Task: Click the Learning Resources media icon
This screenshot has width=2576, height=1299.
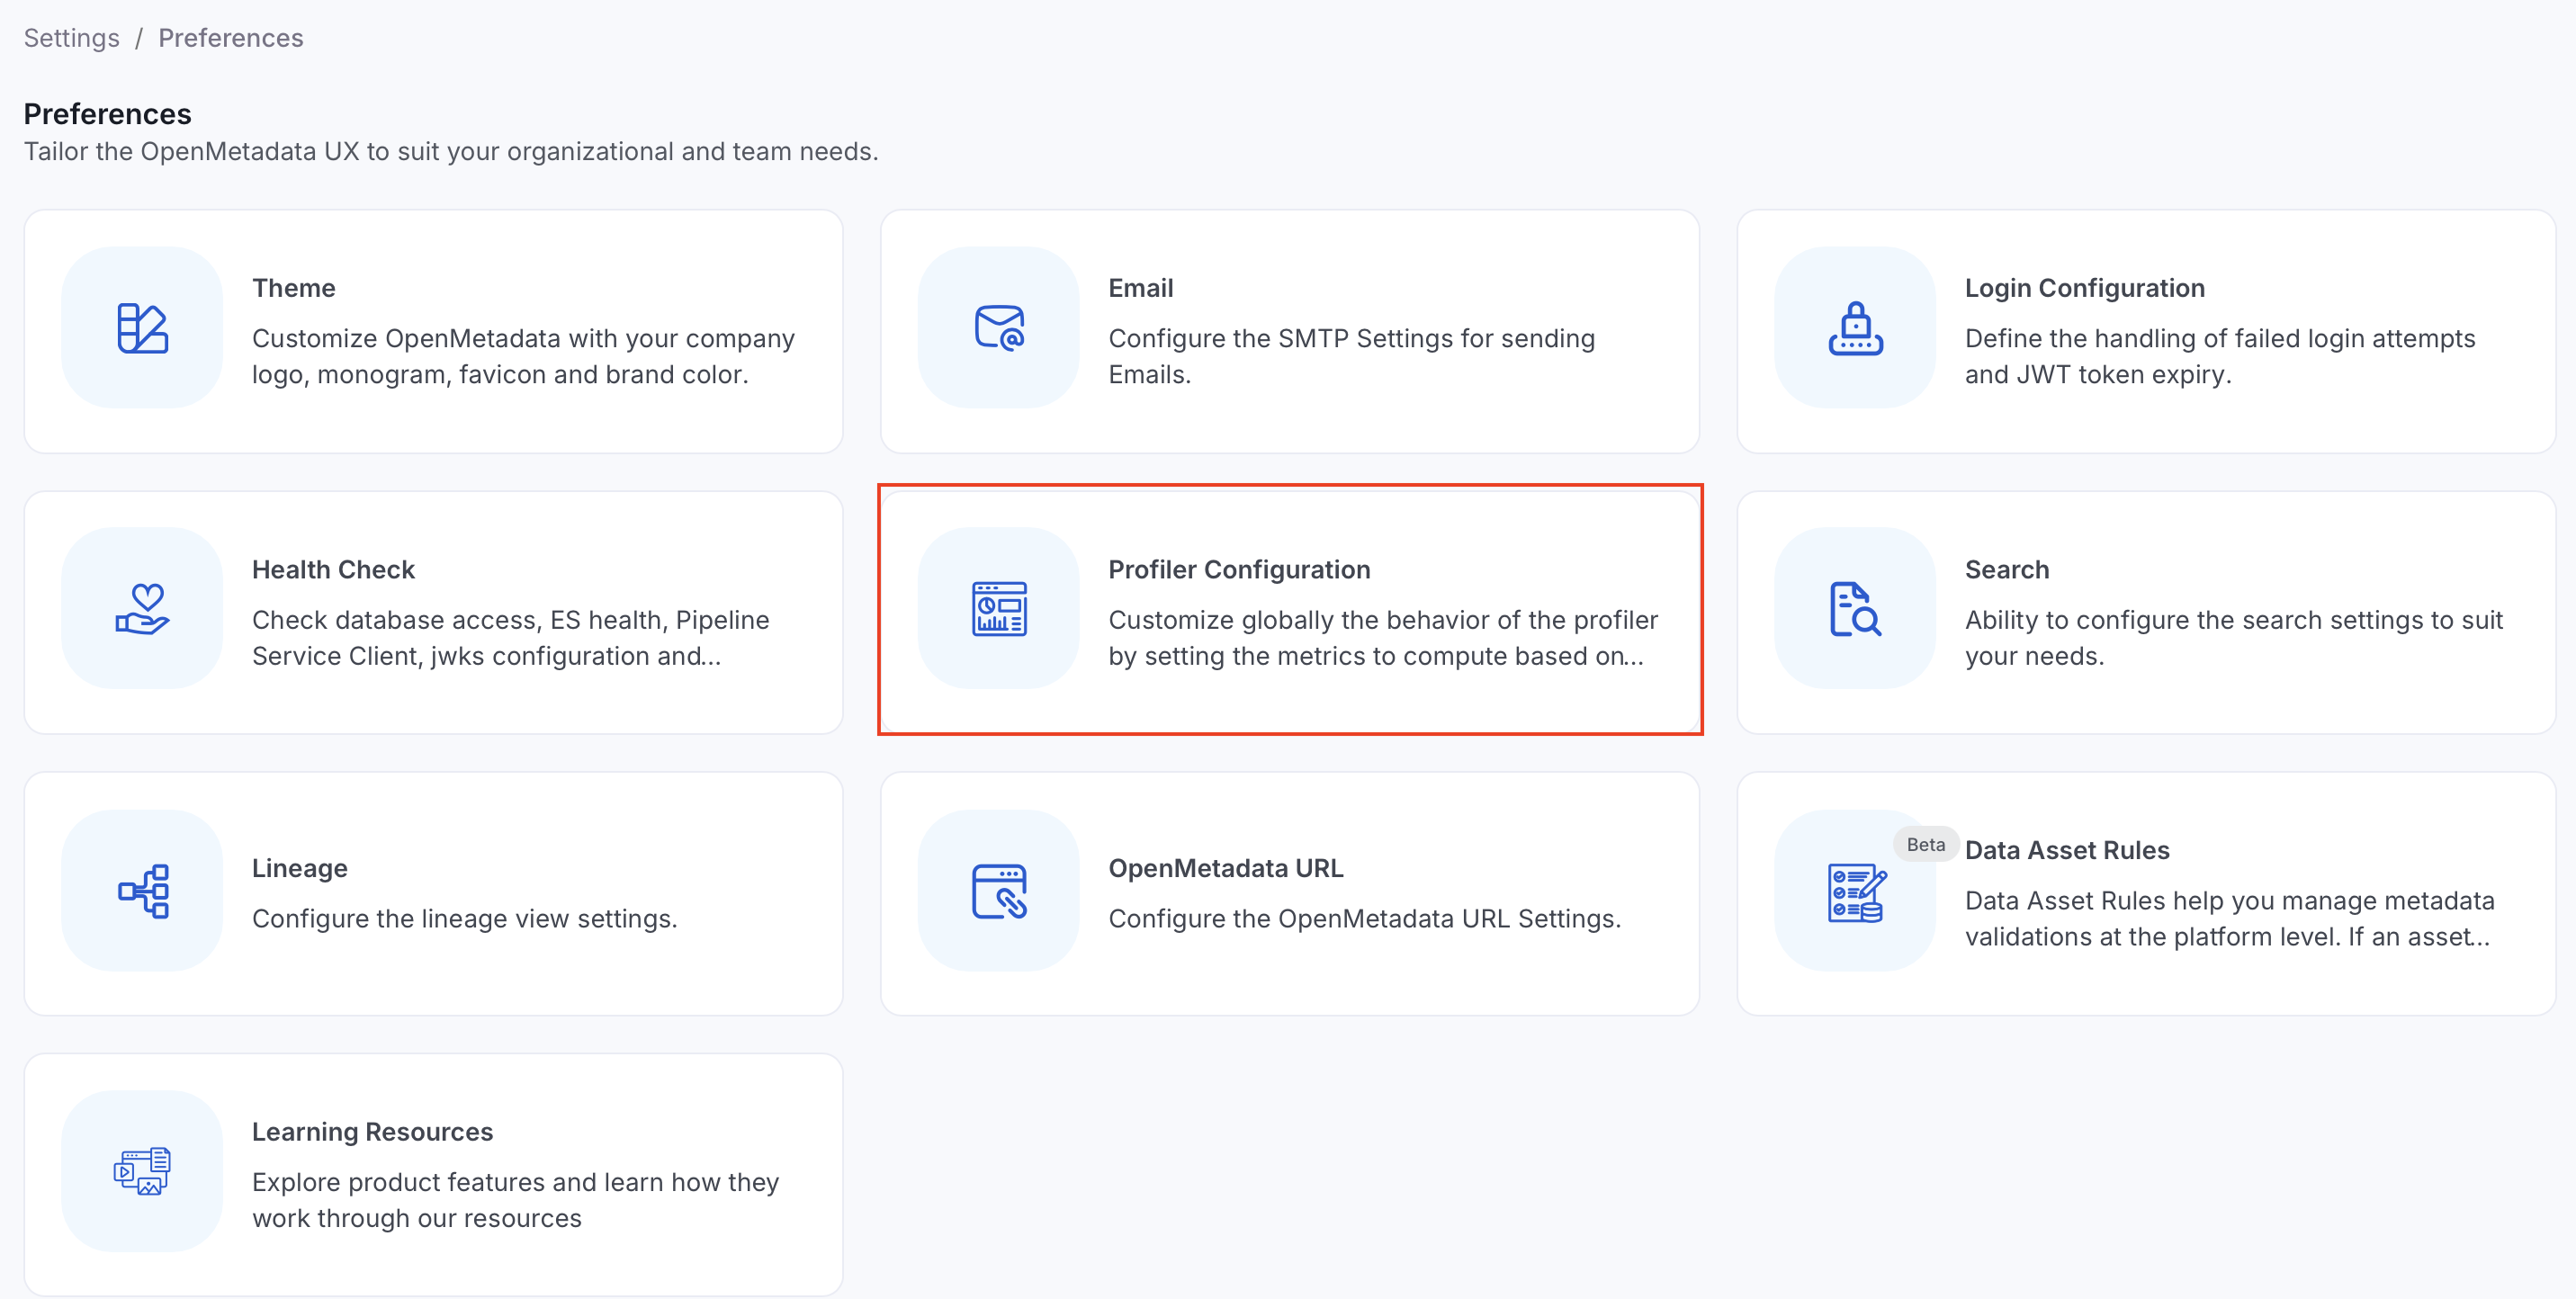Action: pos(142,1171)
